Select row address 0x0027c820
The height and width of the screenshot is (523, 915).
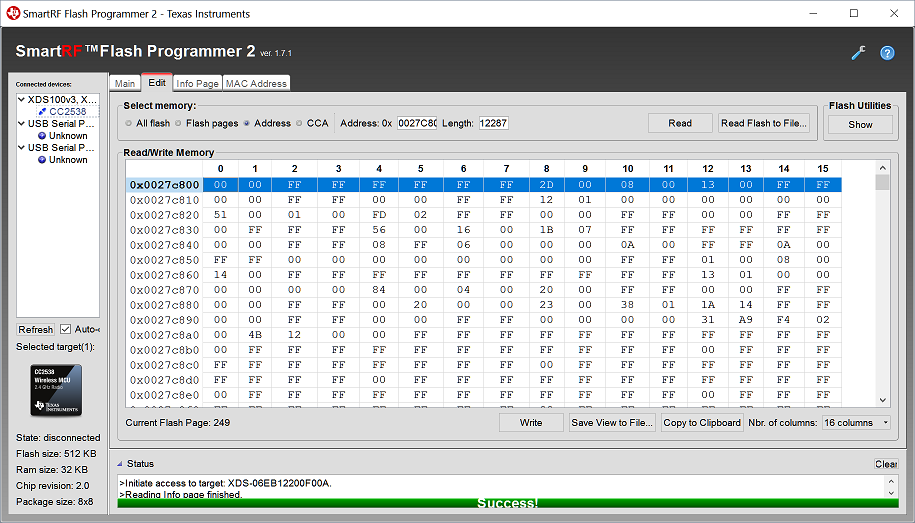point(165,215)
